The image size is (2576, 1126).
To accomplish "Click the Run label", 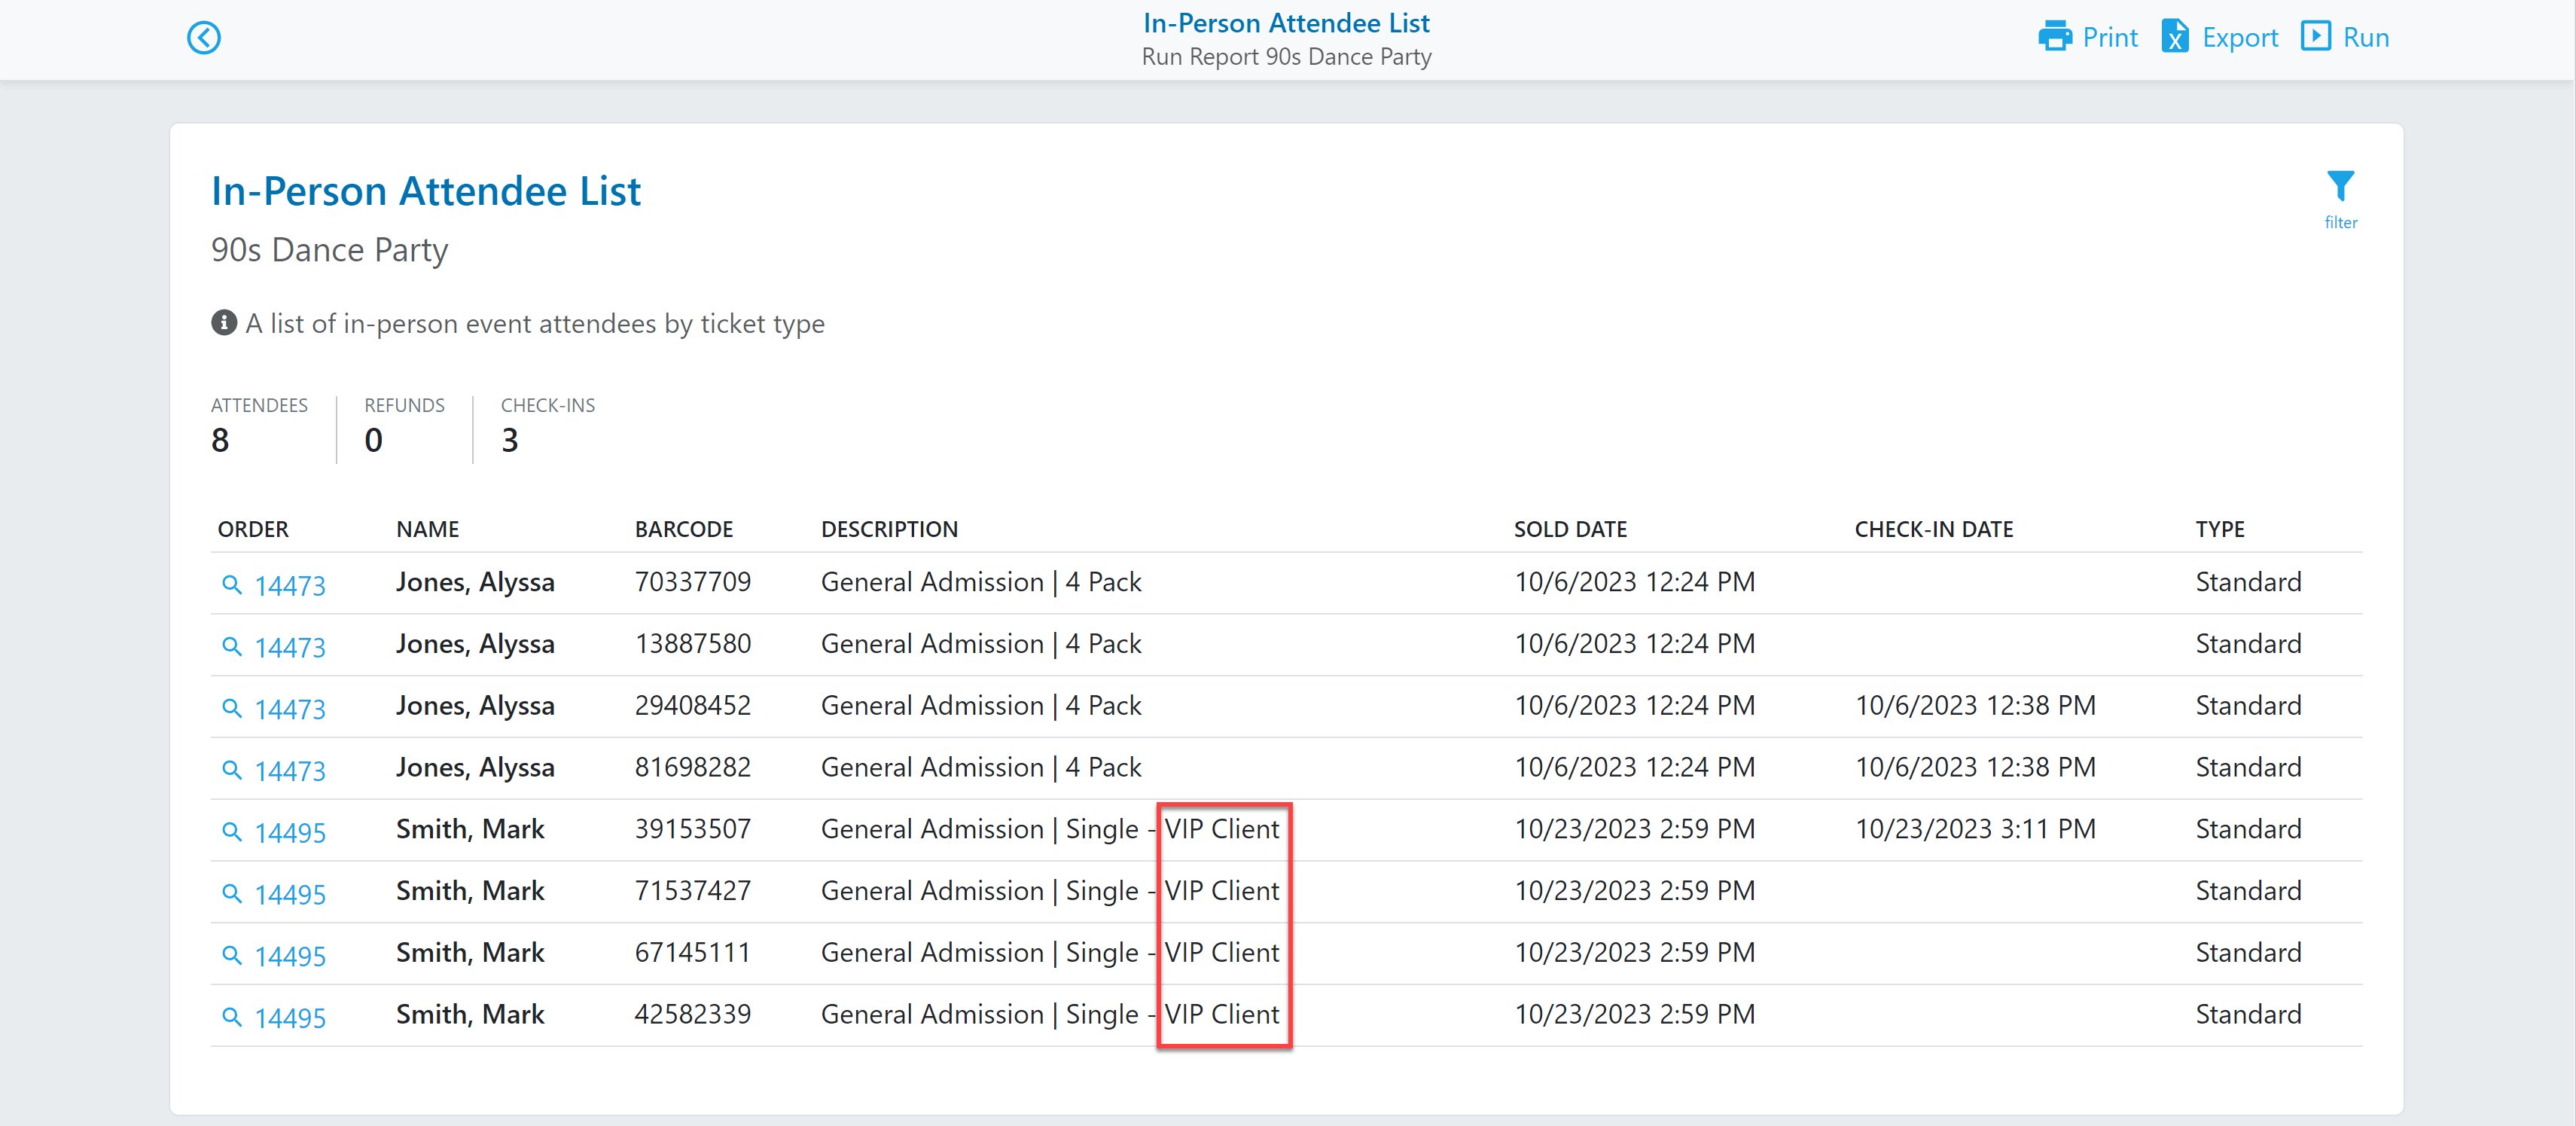I will pos(2366,38).
